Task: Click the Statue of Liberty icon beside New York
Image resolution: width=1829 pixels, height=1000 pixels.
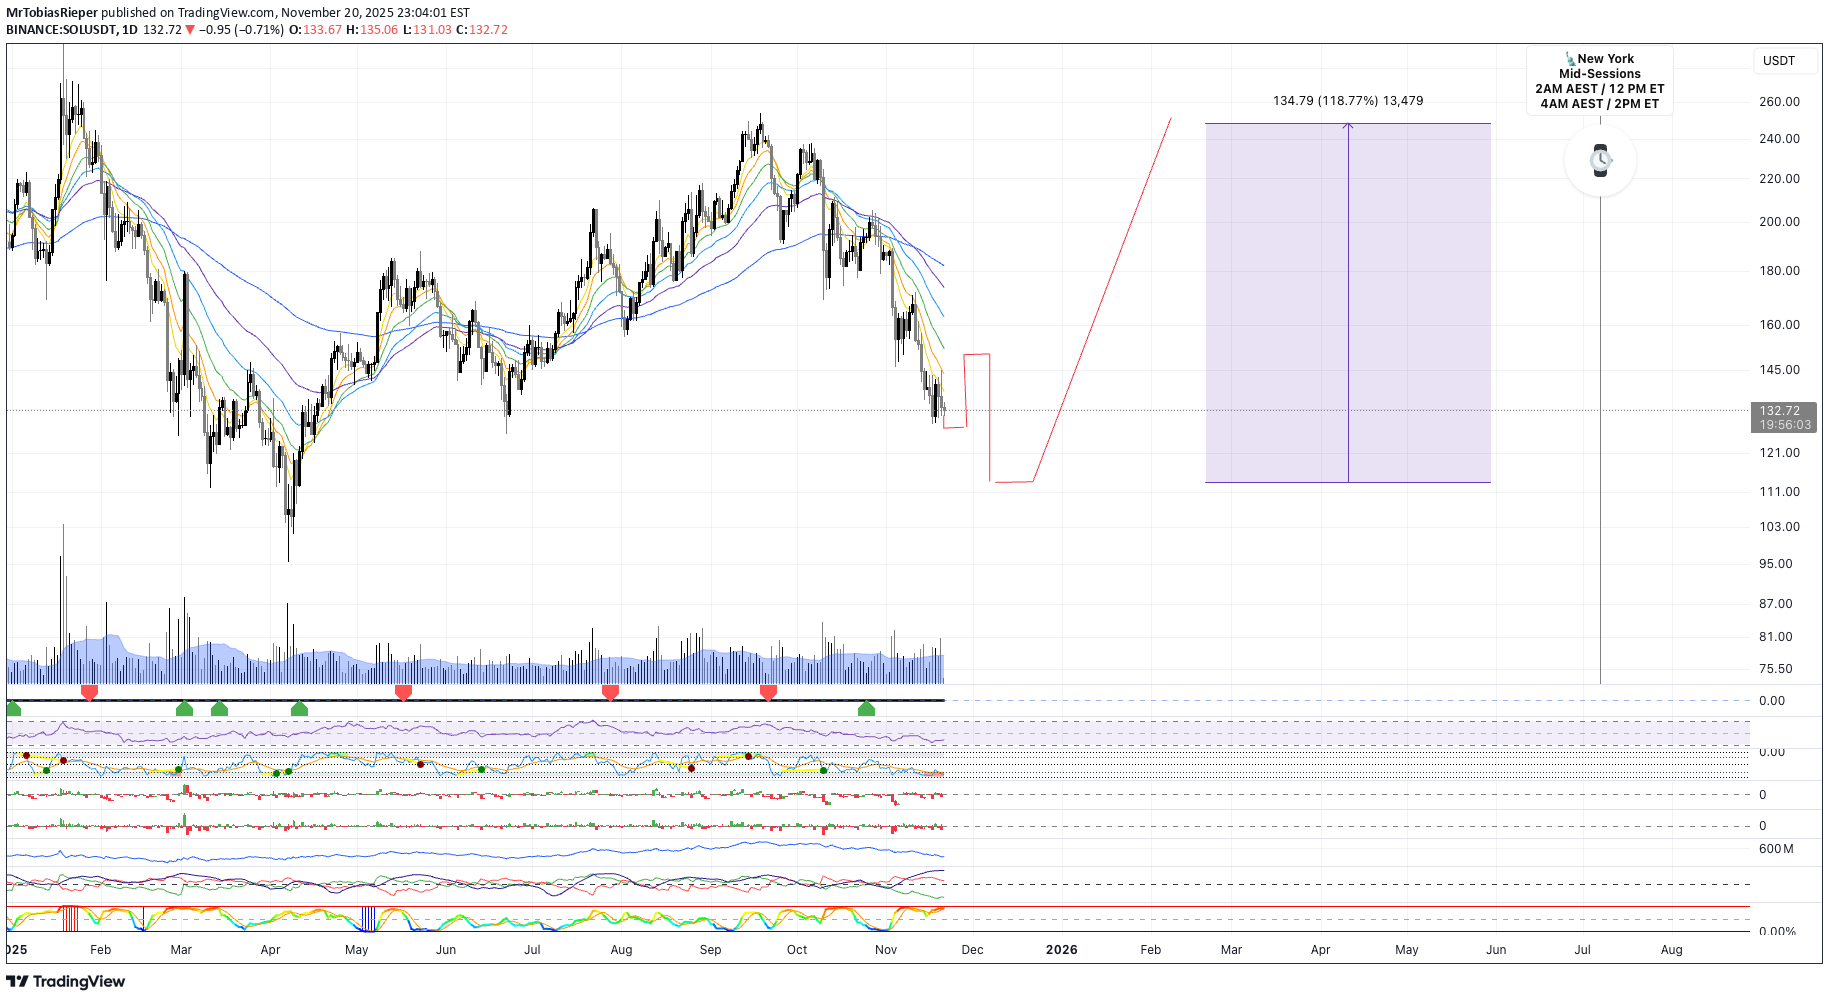Action: pos(1570,59)
